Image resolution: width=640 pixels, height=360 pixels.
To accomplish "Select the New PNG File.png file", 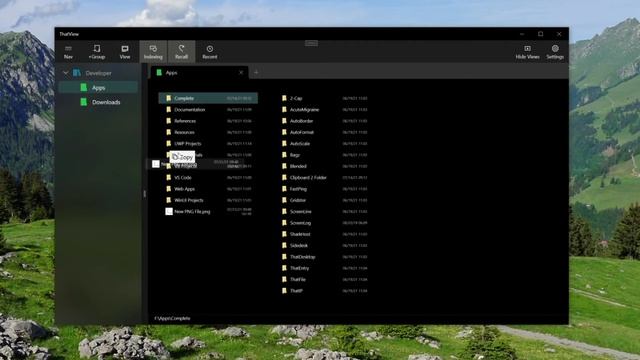I will [208, 211].
